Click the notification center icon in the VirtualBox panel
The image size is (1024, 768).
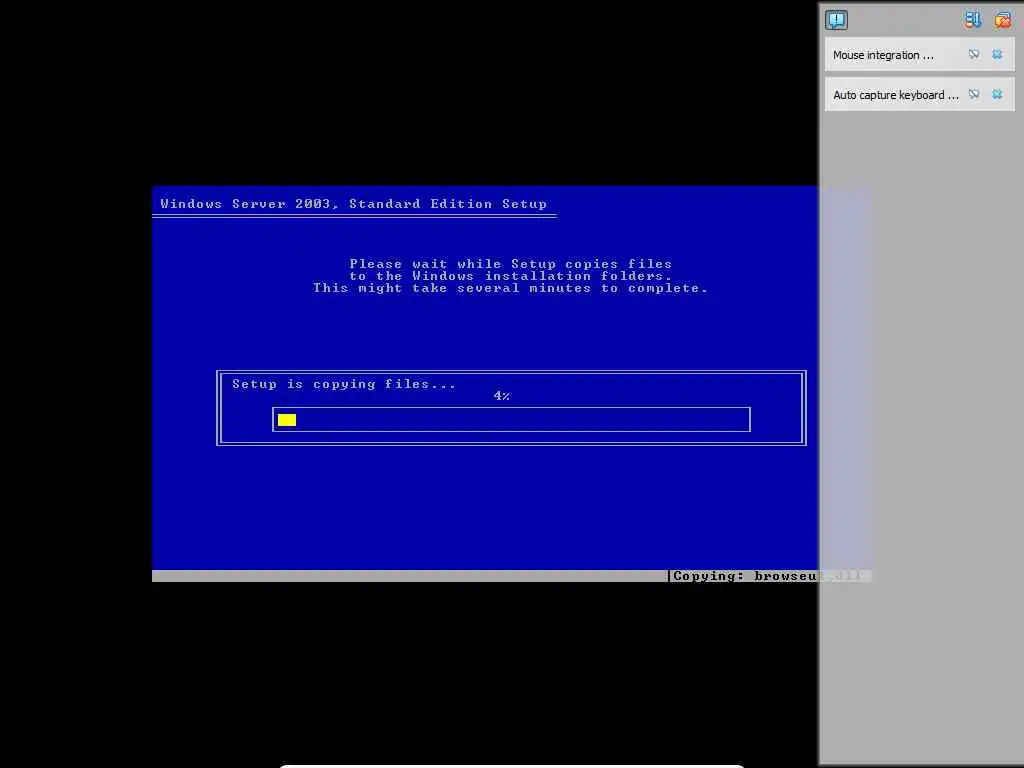tap(836, 20)
